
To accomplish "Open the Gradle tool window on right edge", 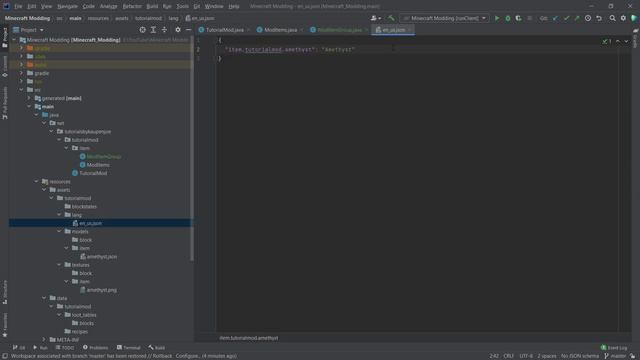I will 636,38.
